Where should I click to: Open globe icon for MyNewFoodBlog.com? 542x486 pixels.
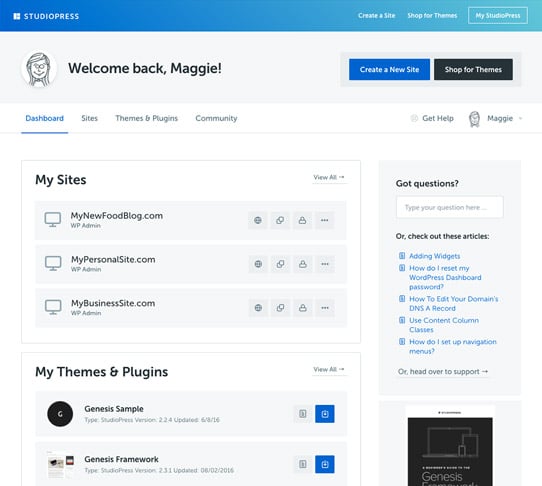tap(258, 220)
